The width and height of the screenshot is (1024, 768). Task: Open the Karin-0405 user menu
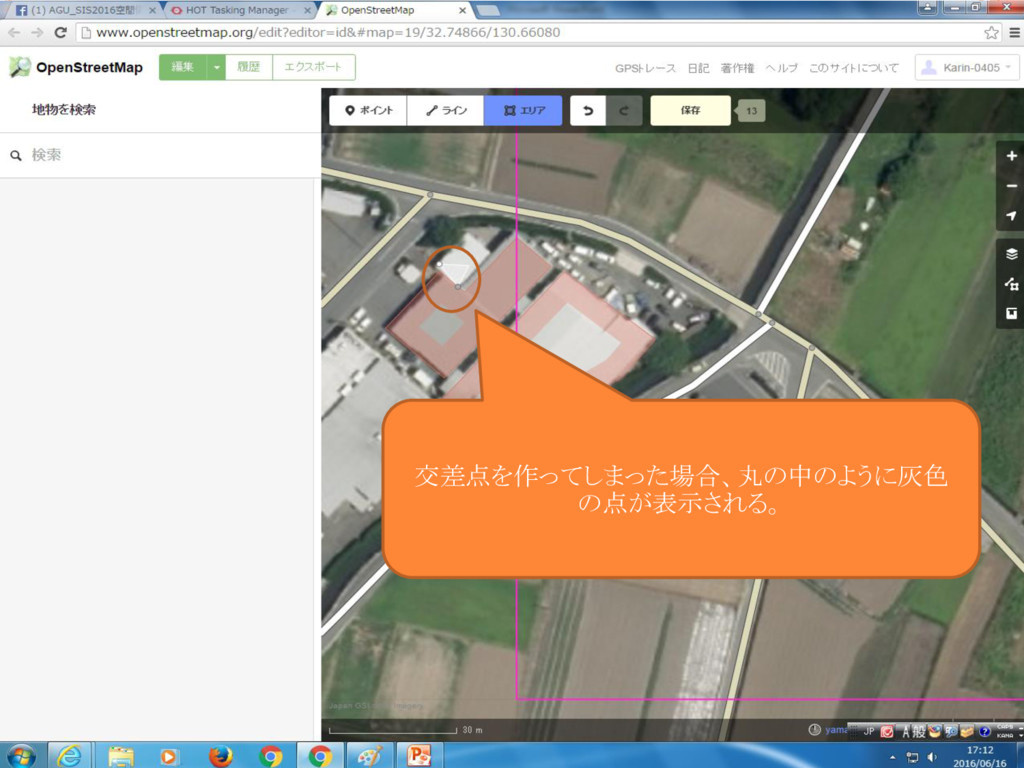point(967,68)
